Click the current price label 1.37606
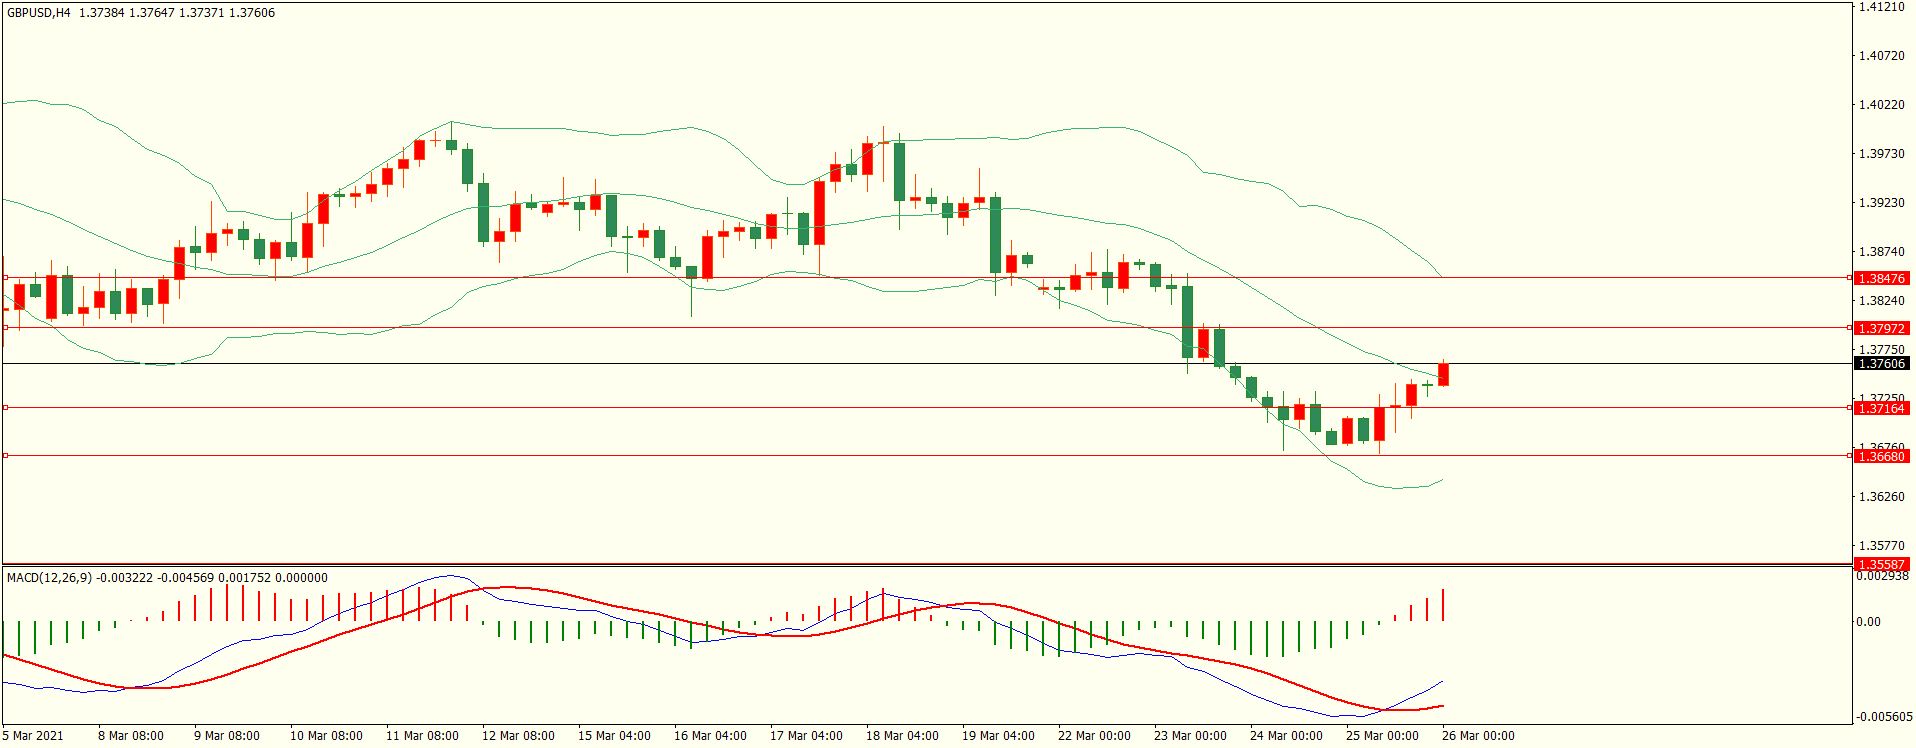 click(1881, 364)
